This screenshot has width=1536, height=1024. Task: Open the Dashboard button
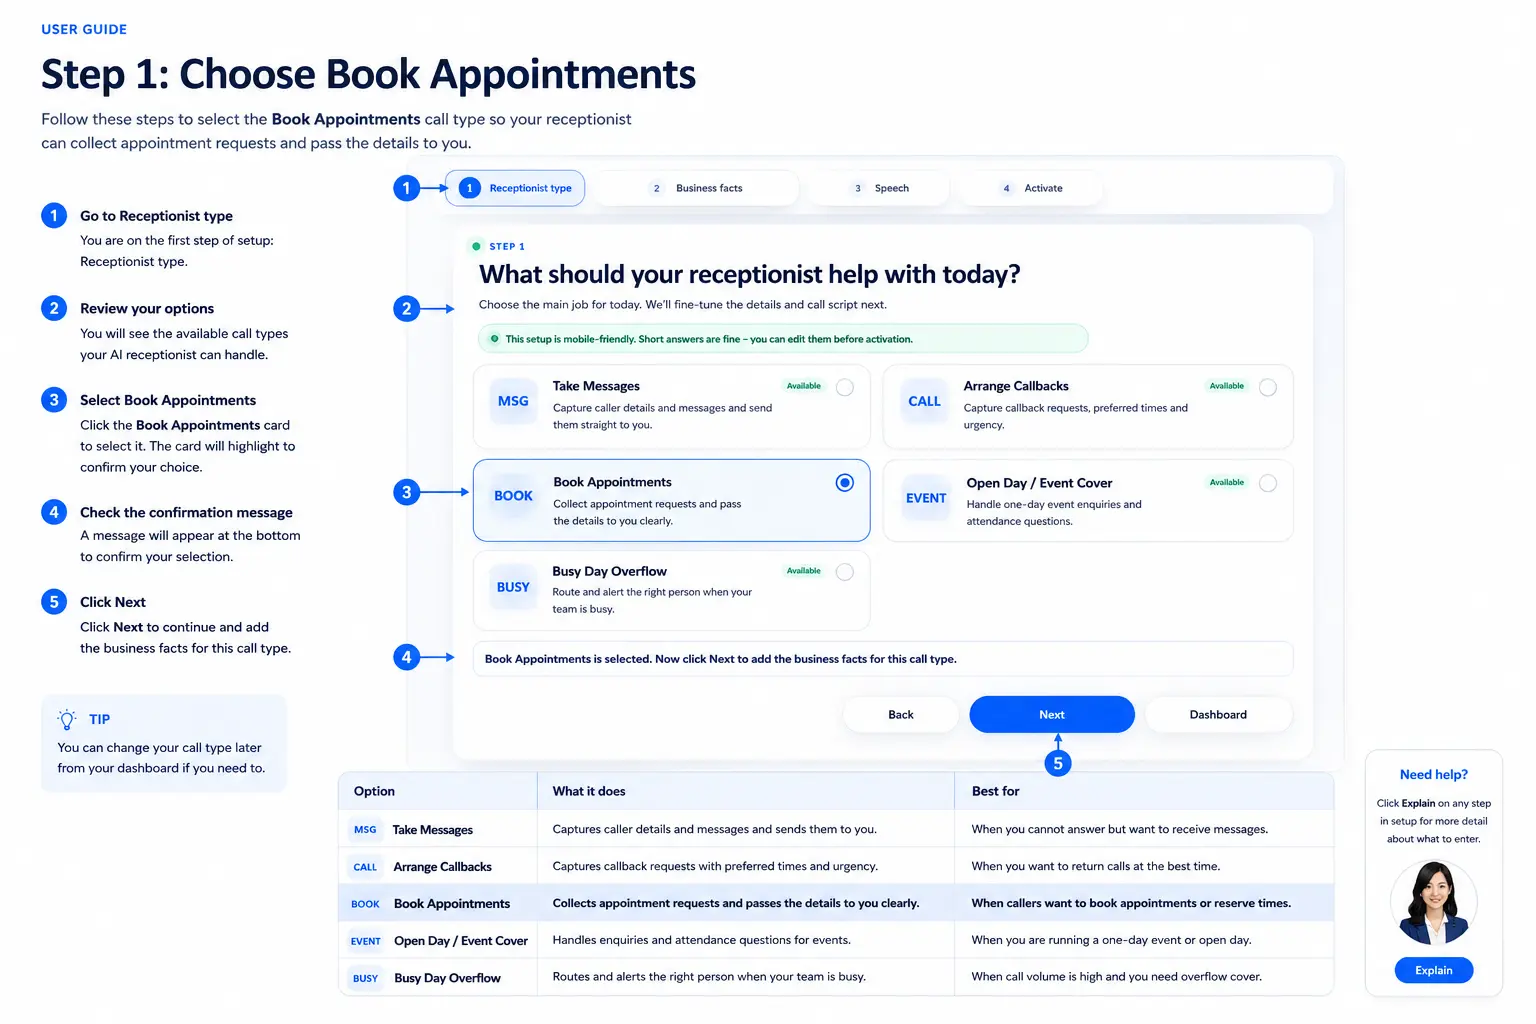pyautogui.click(x=1218, y=715)
